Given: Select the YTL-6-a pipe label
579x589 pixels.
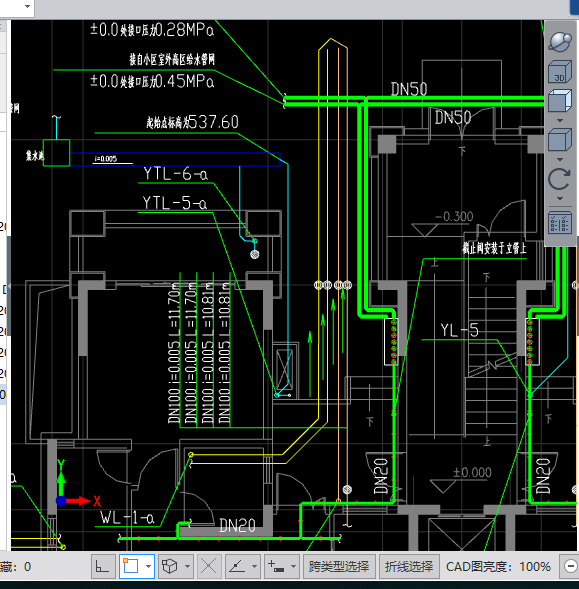Looking at the screenshot, I should point(175,174).
